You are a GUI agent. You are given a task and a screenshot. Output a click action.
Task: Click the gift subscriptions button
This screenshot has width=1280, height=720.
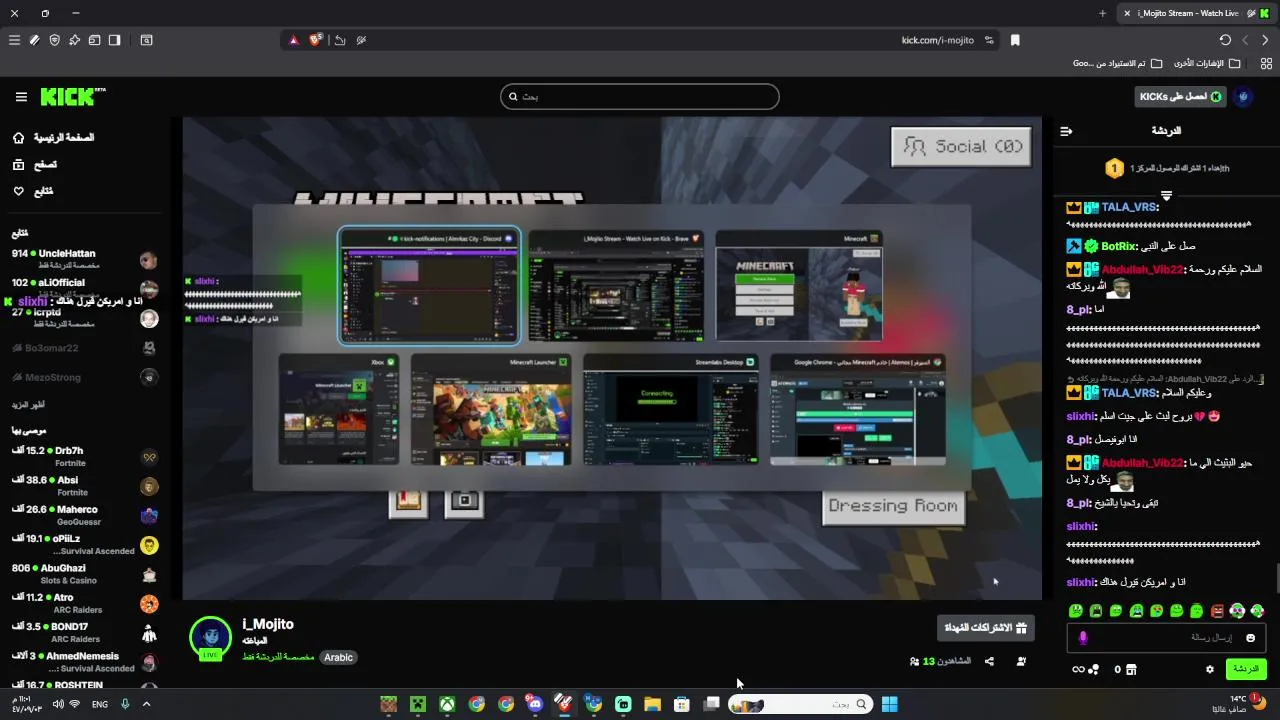pyautogui.click(x=986, y=628)
